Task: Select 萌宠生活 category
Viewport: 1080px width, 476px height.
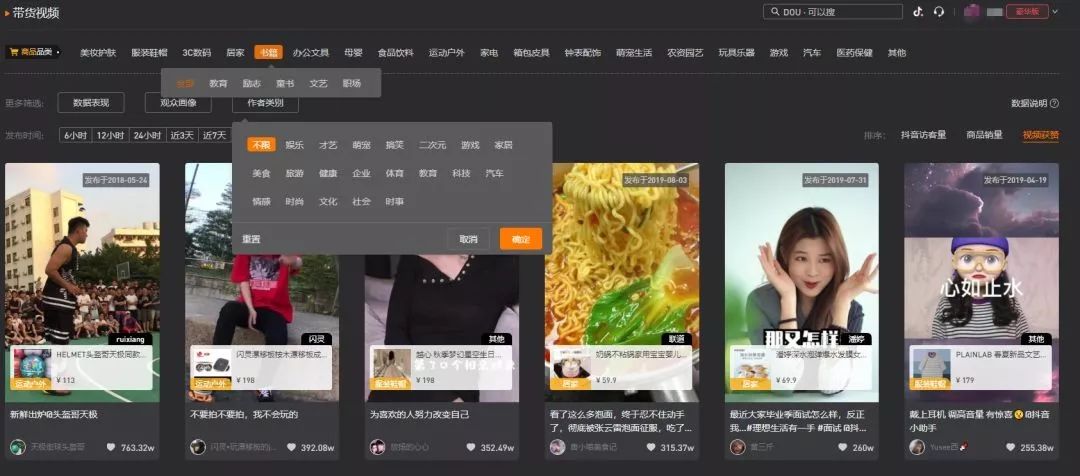Action: point(634,53)
